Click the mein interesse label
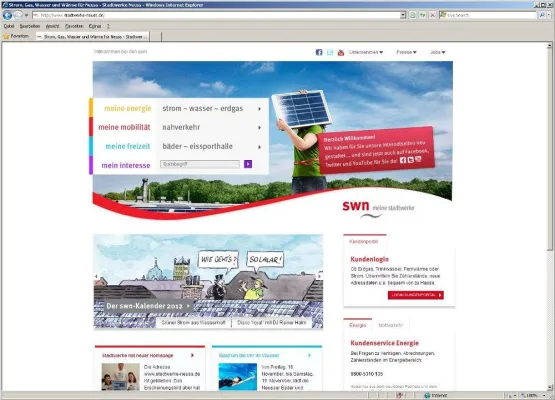The image size is (555, 400). (126, 165)
